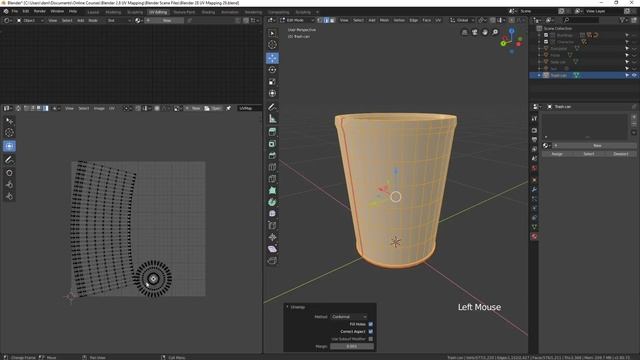
Task: Open the File menu
Action: [15, 11]
